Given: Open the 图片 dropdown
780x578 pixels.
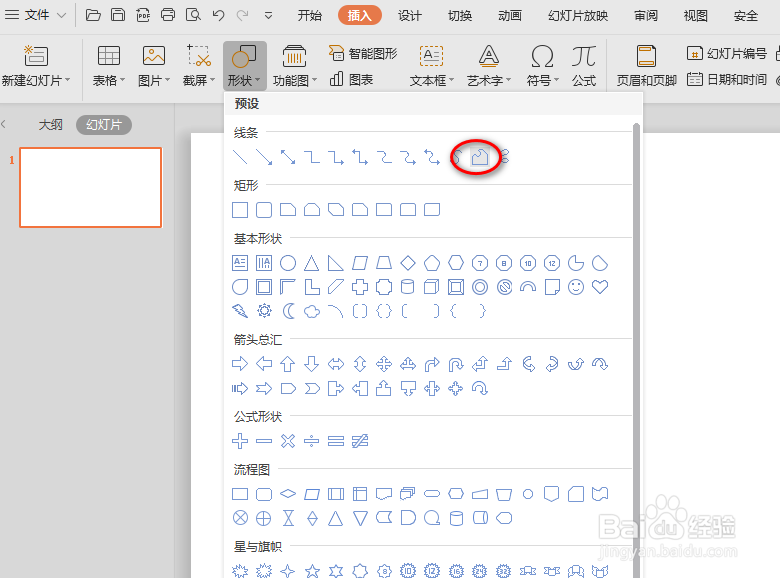Looking at the screenshot, I should [154, 66].
